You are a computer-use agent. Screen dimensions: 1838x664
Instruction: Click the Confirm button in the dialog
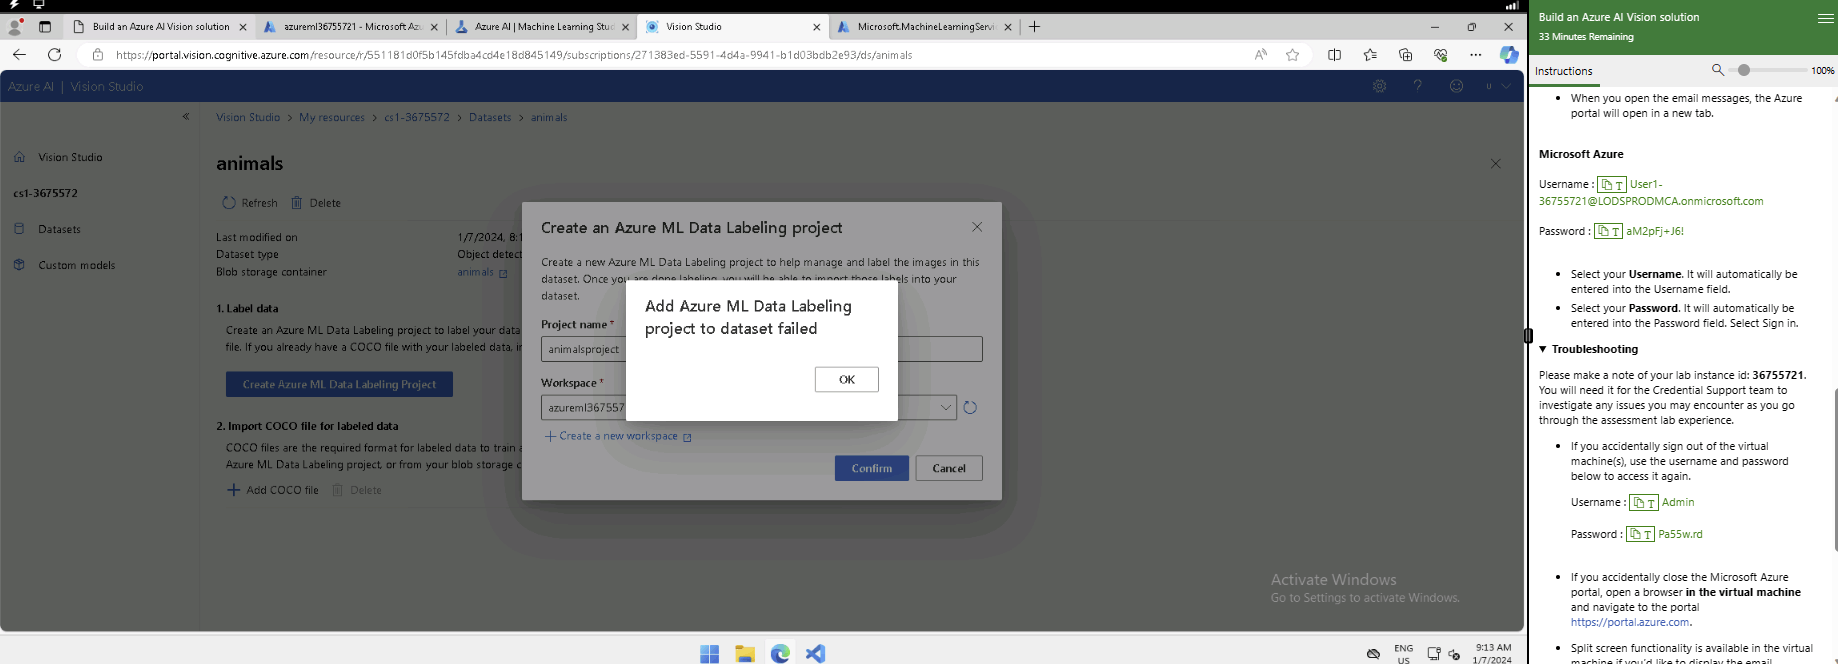[871, 468]
